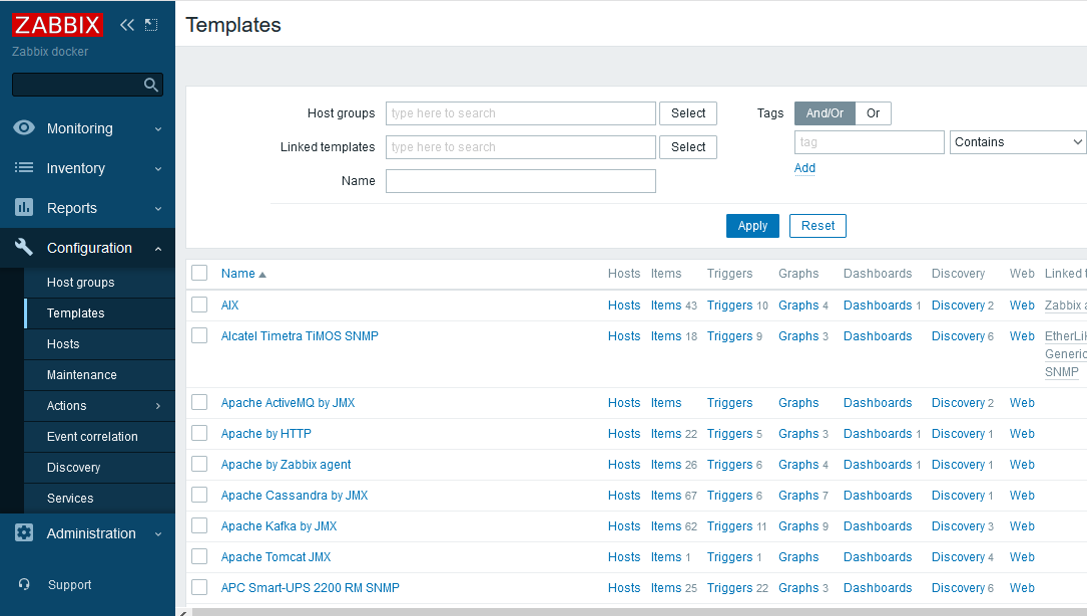
Task: Open Triggers of APC Smart-UPS 2200
Action: [x=729, y=588]
